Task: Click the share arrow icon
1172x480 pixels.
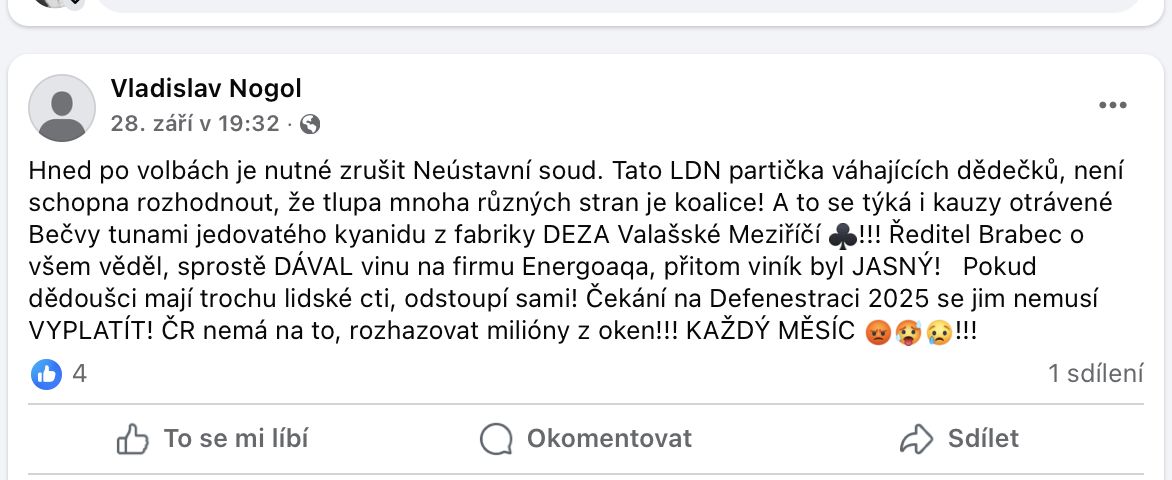Action: (916, 438)
